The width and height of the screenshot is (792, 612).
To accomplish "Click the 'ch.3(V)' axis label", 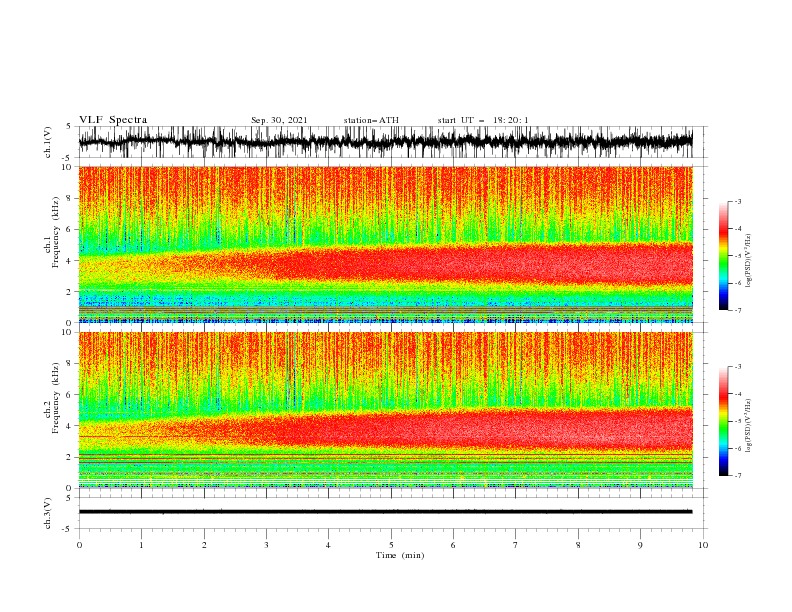I will click(48, 513).
